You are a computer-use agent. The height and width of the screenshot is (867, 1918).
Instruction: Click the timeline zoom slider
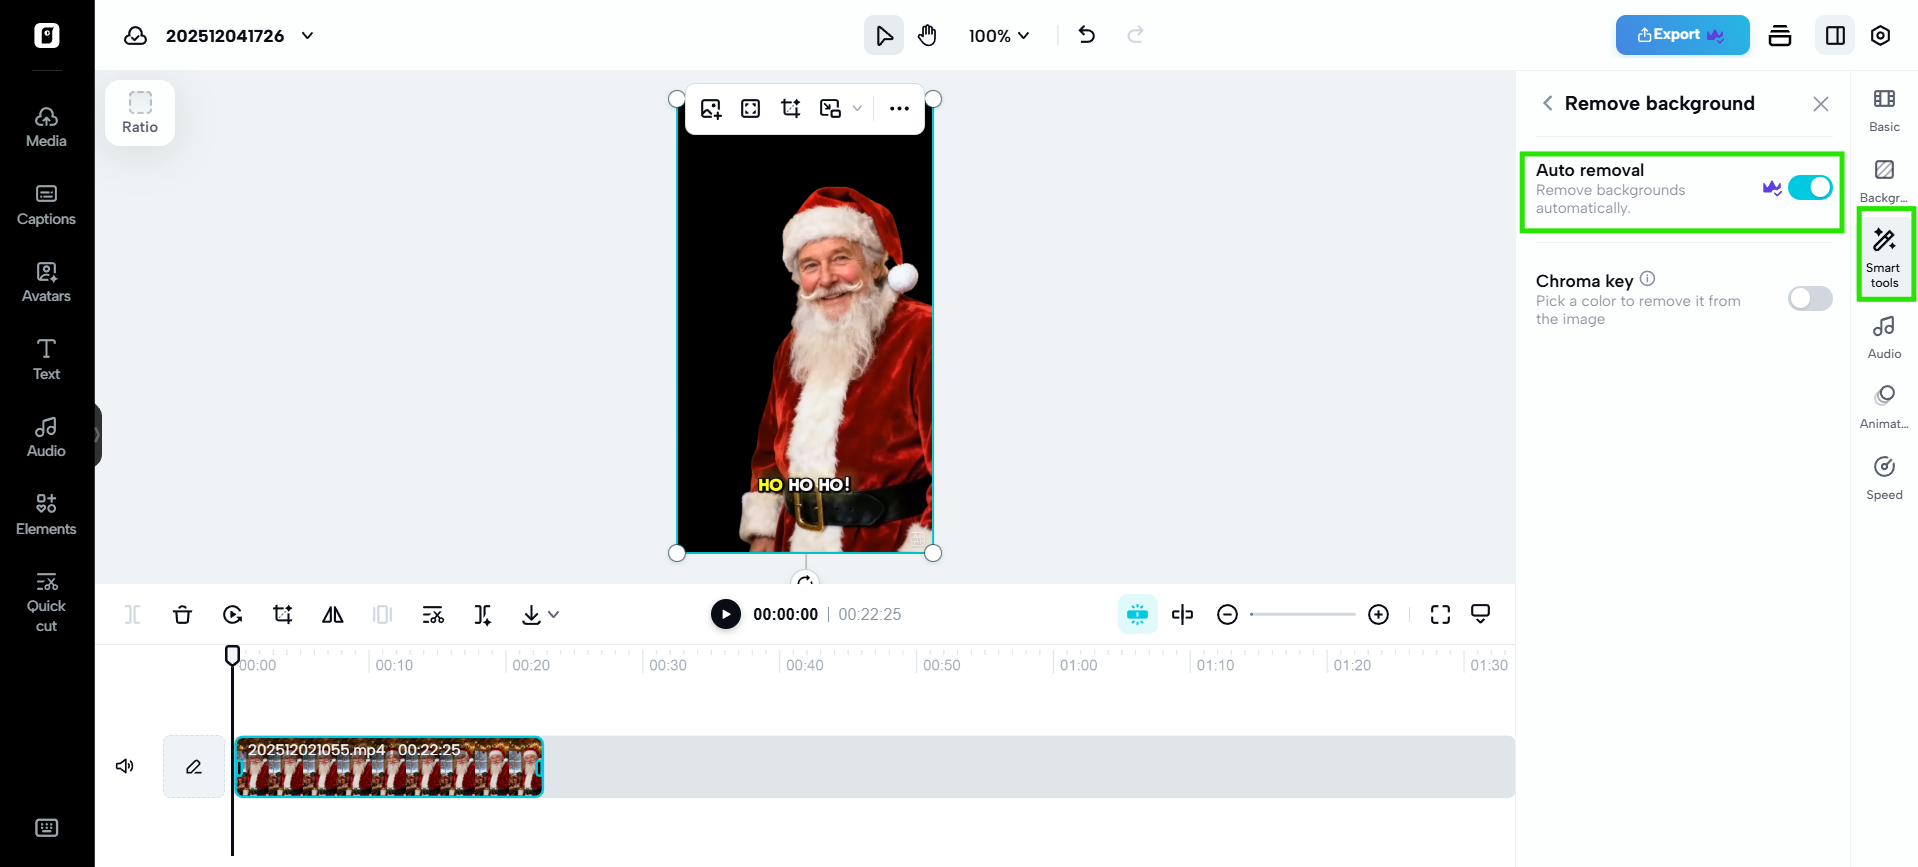coord(1302,614)
